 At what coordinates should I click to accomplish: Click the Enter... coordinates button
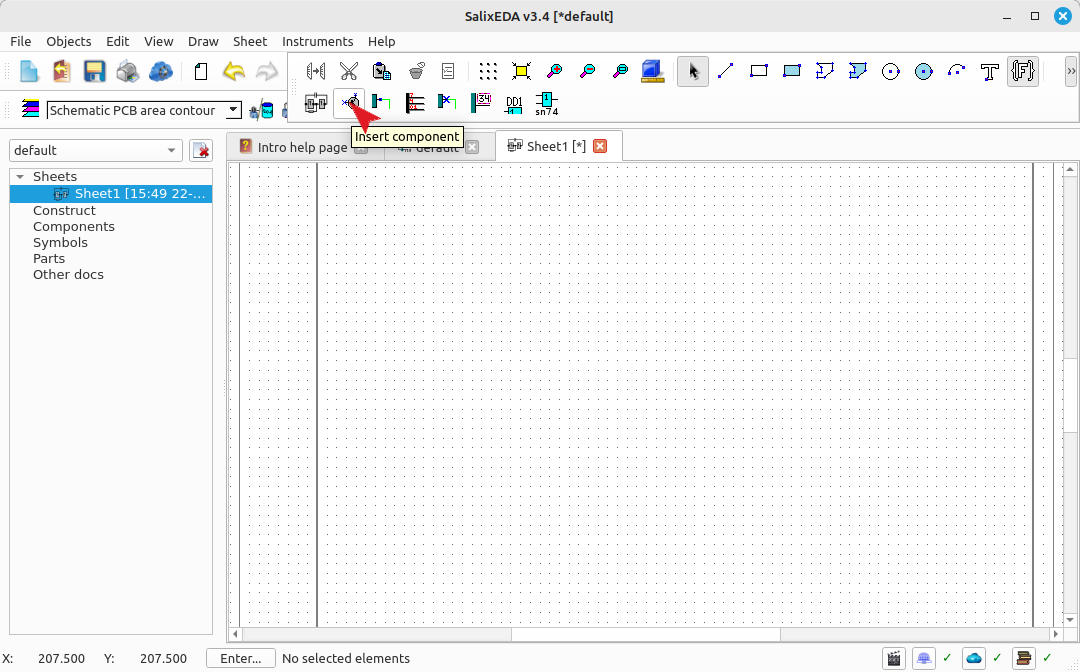240,658
